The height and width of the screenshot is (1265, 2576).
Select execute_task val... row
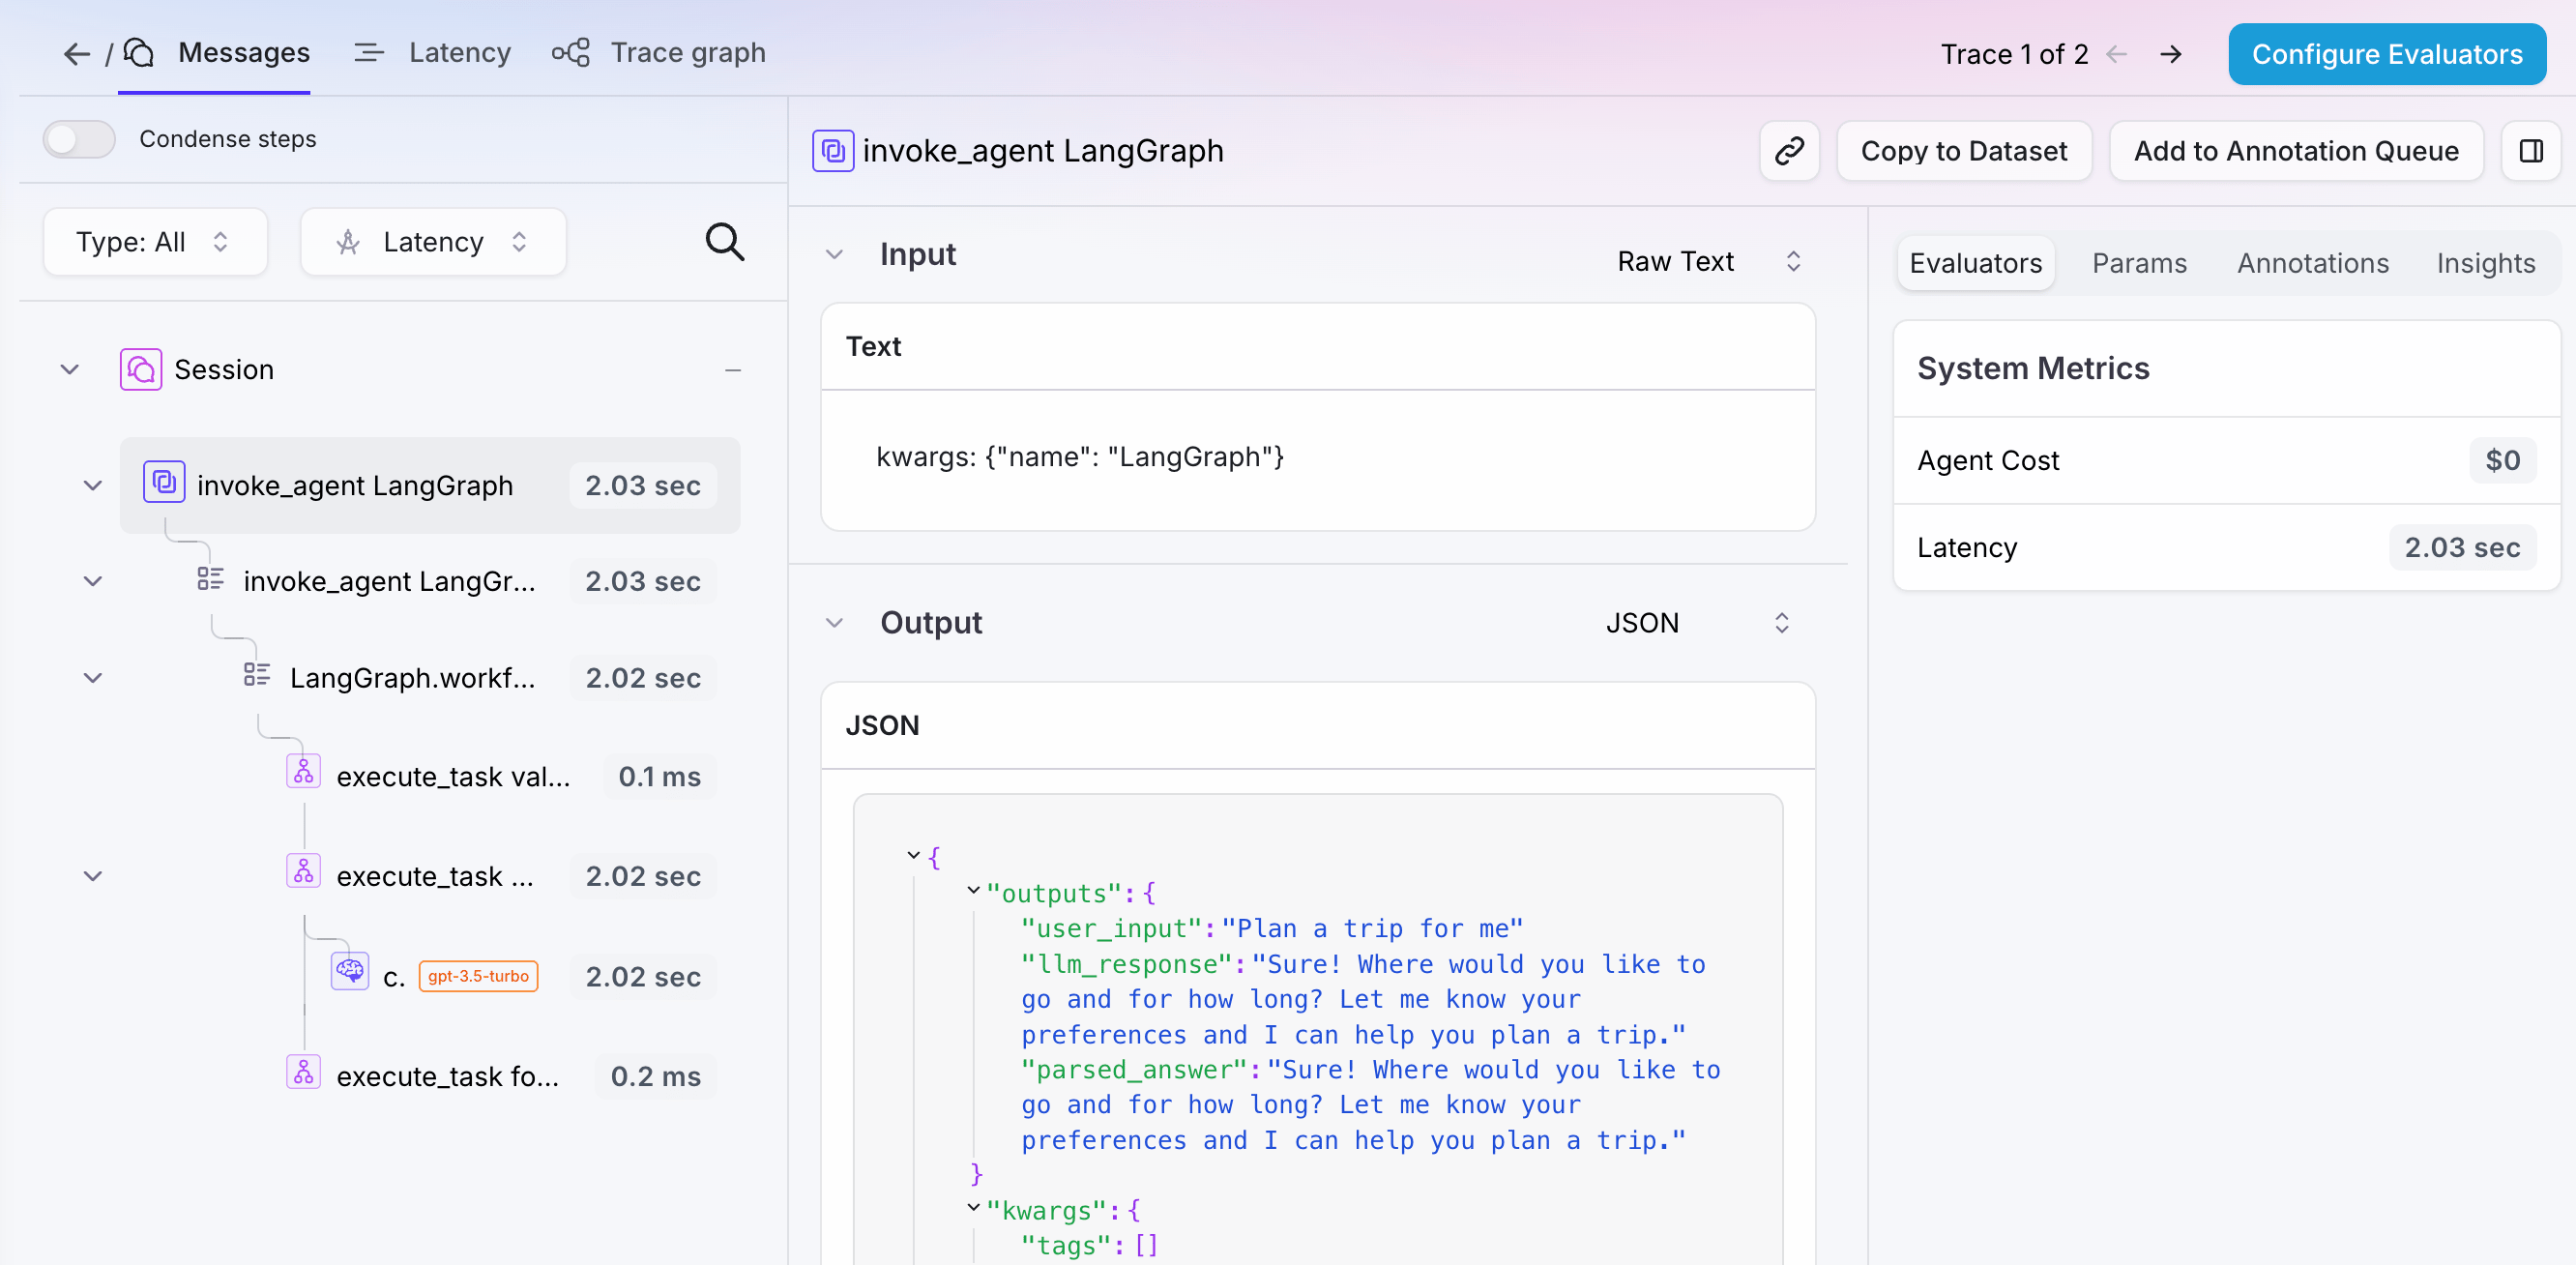500,777
